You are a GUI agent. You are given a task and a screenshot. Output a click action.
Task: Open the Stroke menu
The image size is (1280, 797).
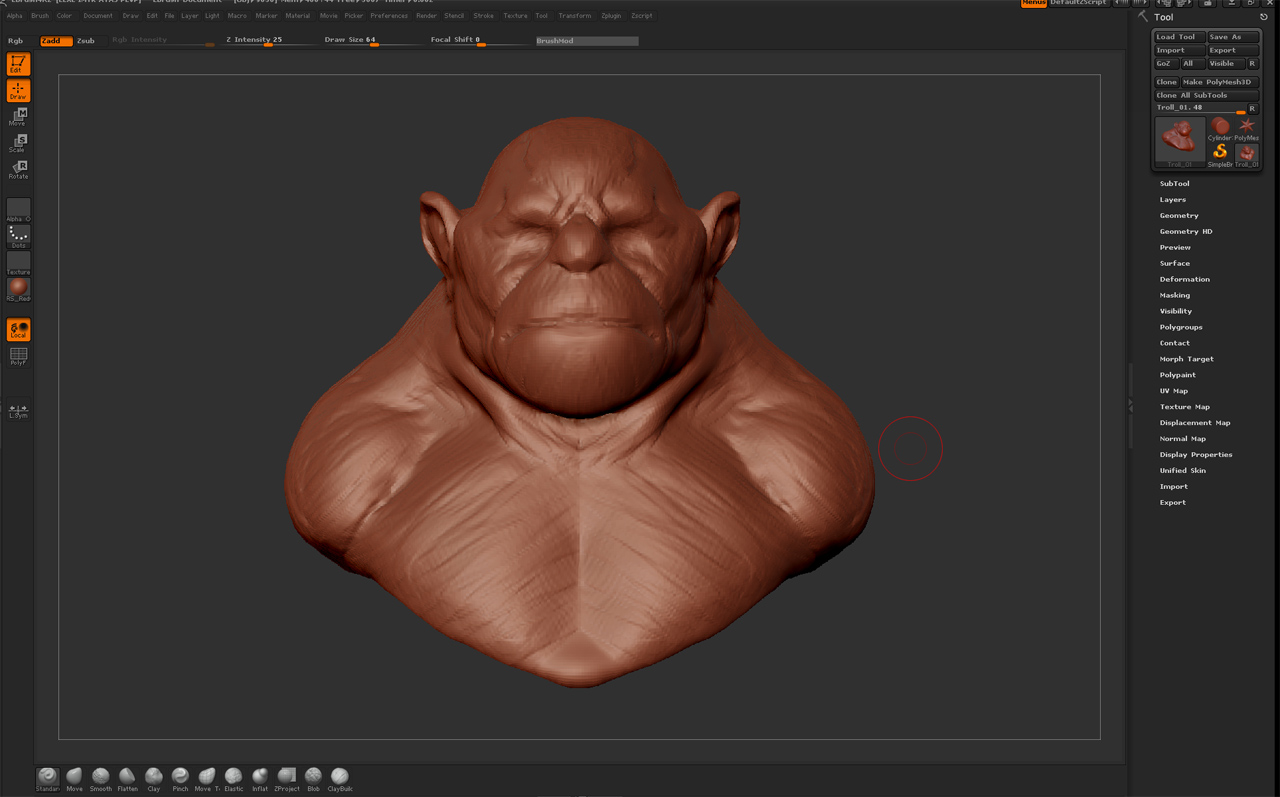pyautogui.click(x=483, y=16)
